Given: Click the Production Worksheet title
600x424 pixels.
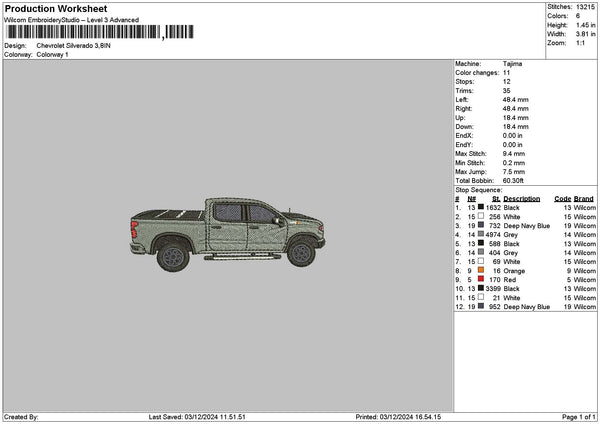Looking at the screenshot, I should click(55, 8).
